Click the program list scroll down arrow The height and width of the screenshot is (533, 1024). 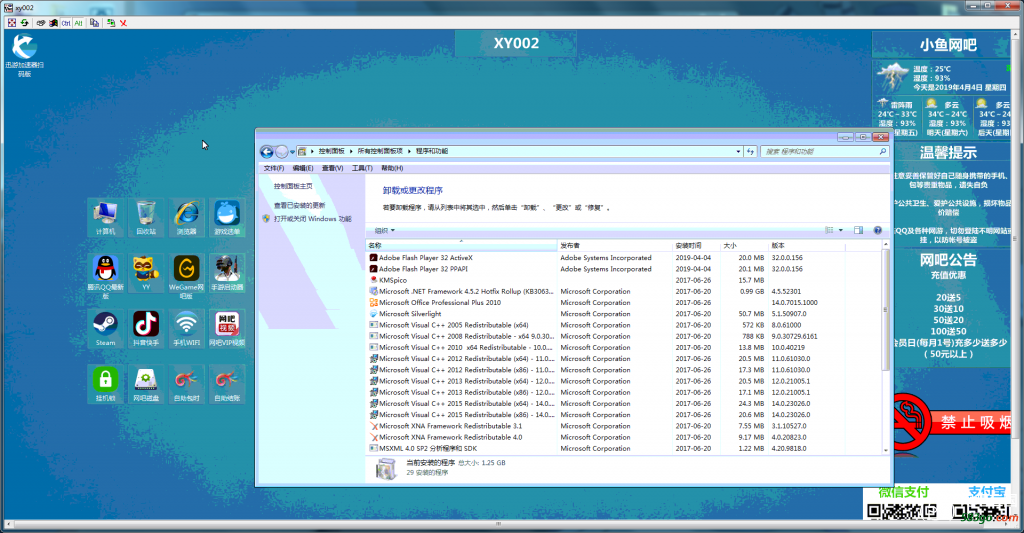pyautogui.click(x=886, y=450)
